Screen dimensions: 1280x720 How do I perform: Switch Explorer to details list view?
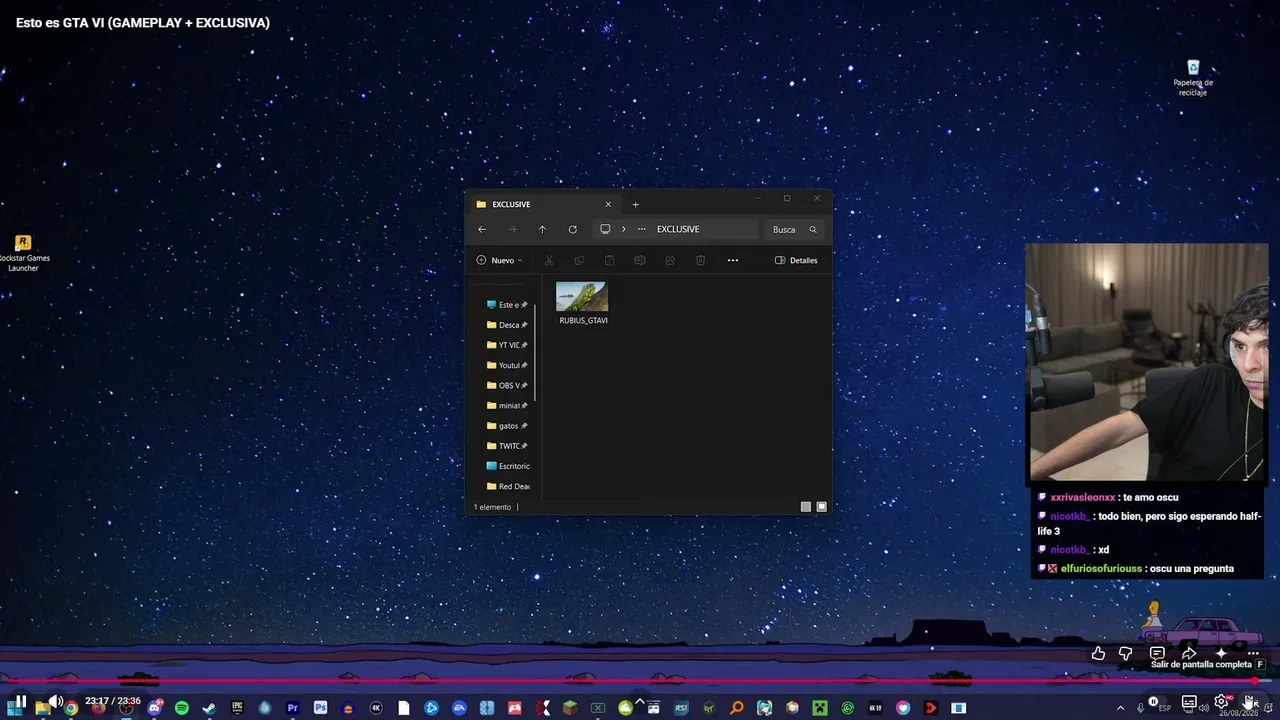(x=806, y=507)
